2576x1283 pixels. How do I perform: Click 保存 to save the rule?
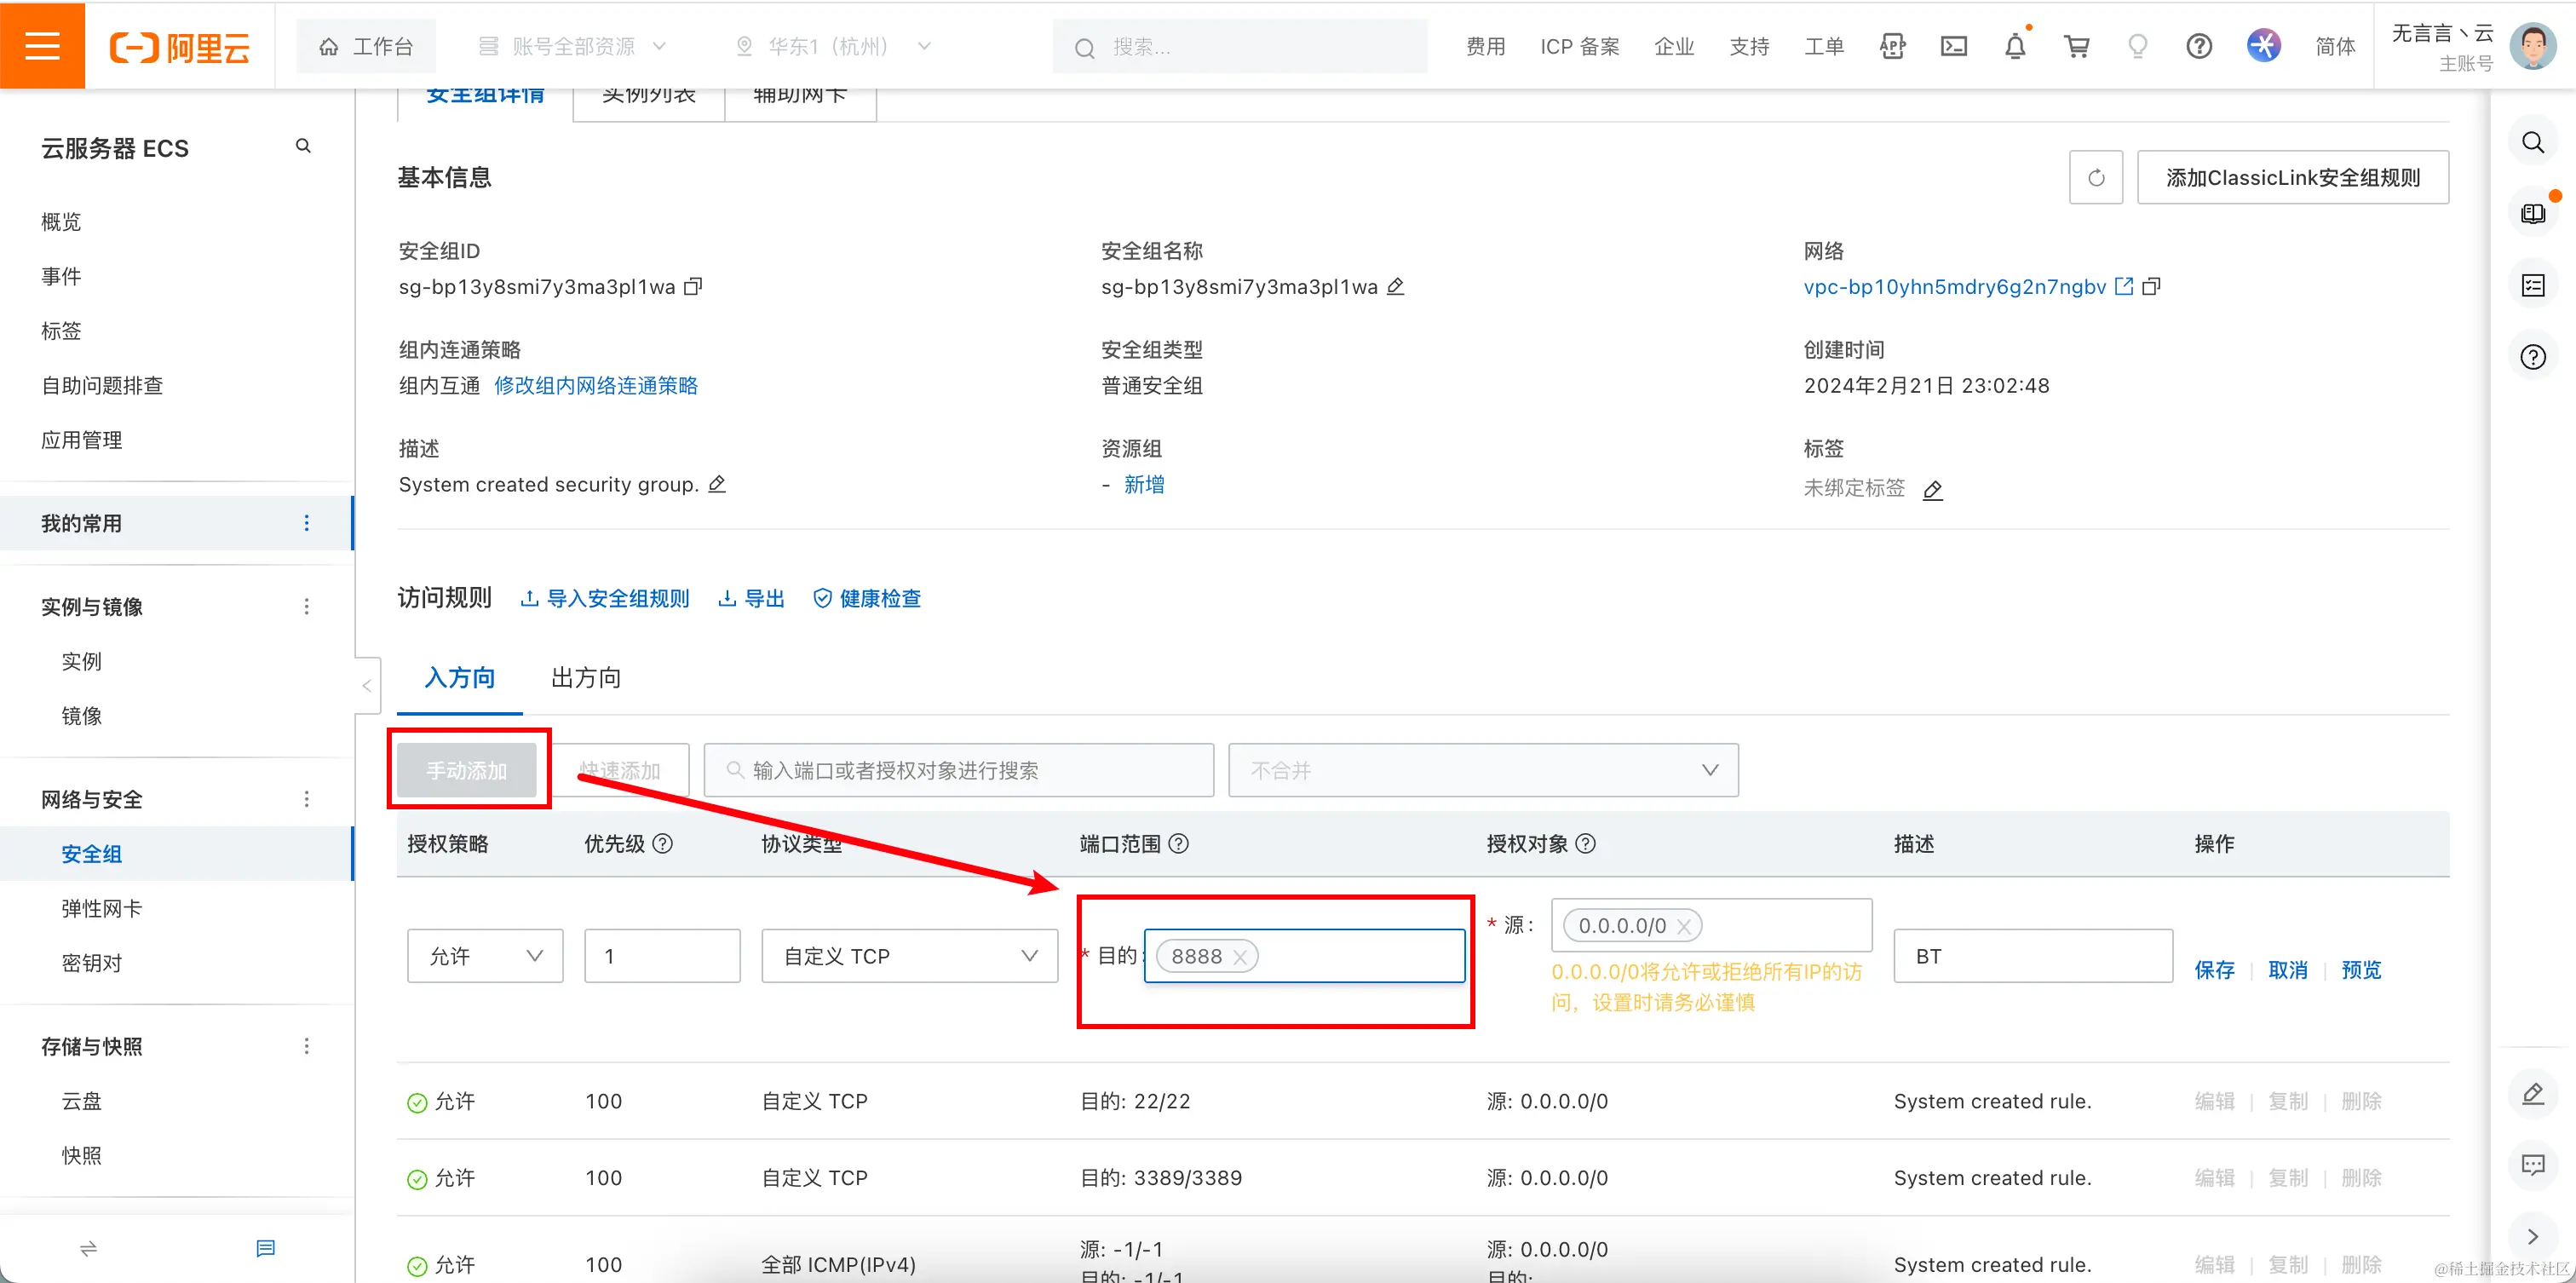click(x=2214, y=970)
